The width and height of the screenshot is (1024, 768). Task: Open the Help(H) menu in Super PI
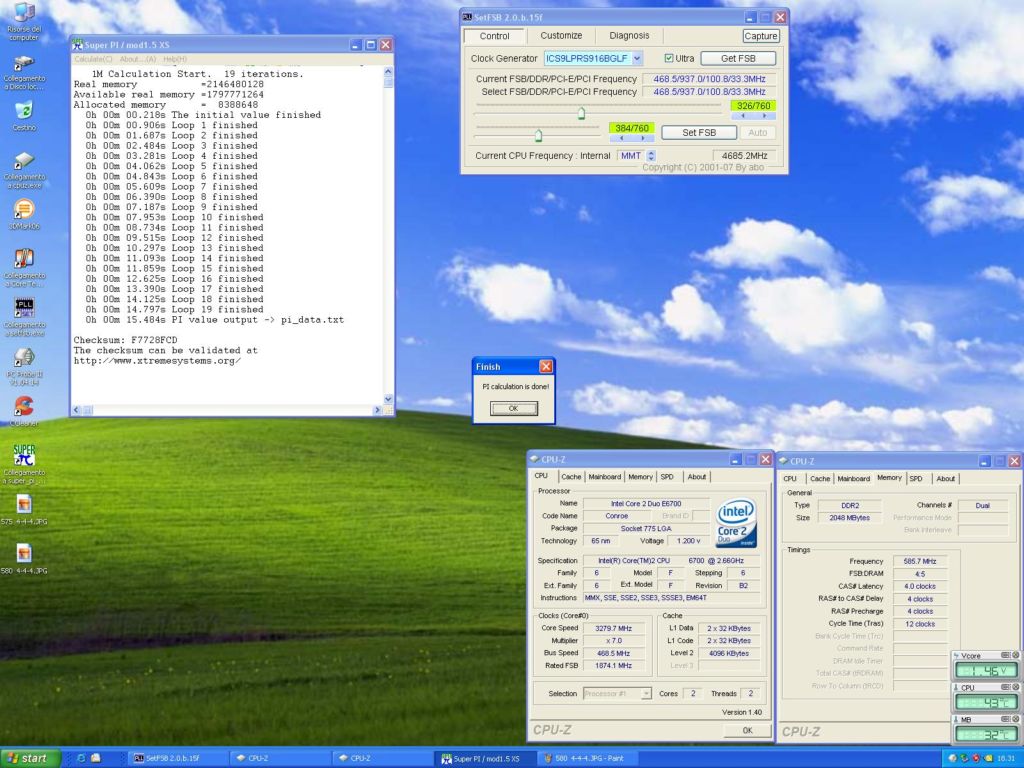click(175, 59)
